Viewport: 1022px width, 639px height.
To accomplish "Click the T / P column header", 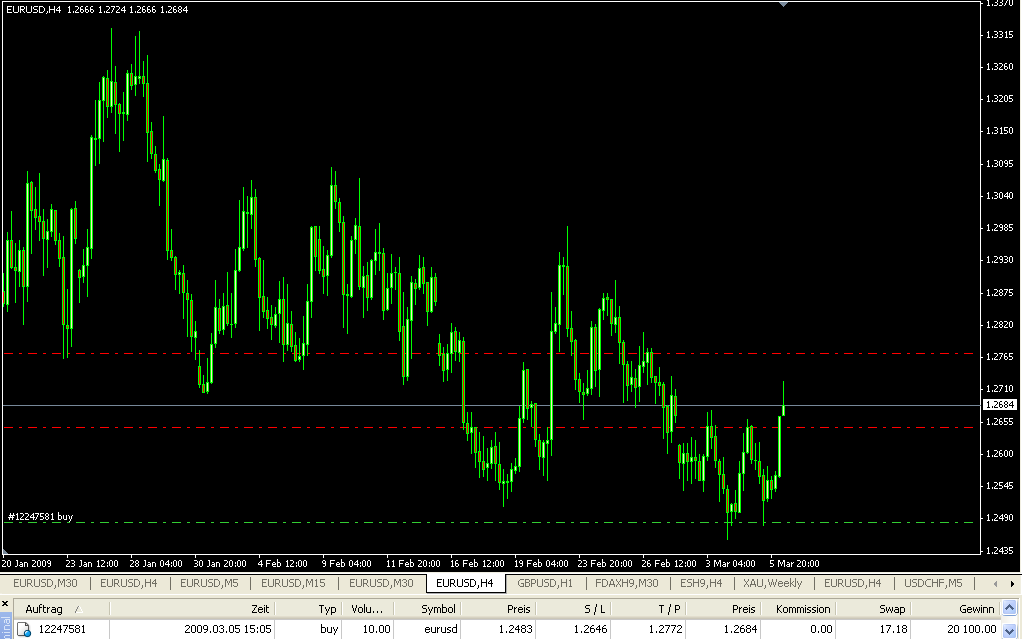I will [x=648, y=609].
